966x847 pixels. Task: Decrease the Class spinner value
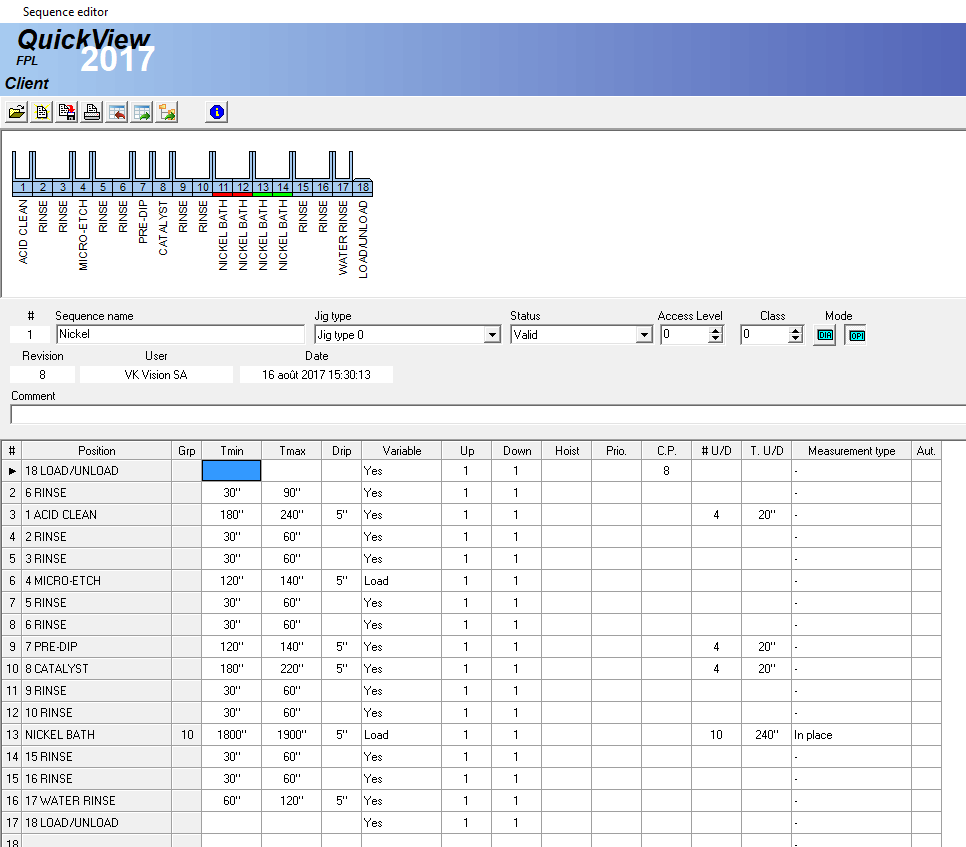(795, 339)
